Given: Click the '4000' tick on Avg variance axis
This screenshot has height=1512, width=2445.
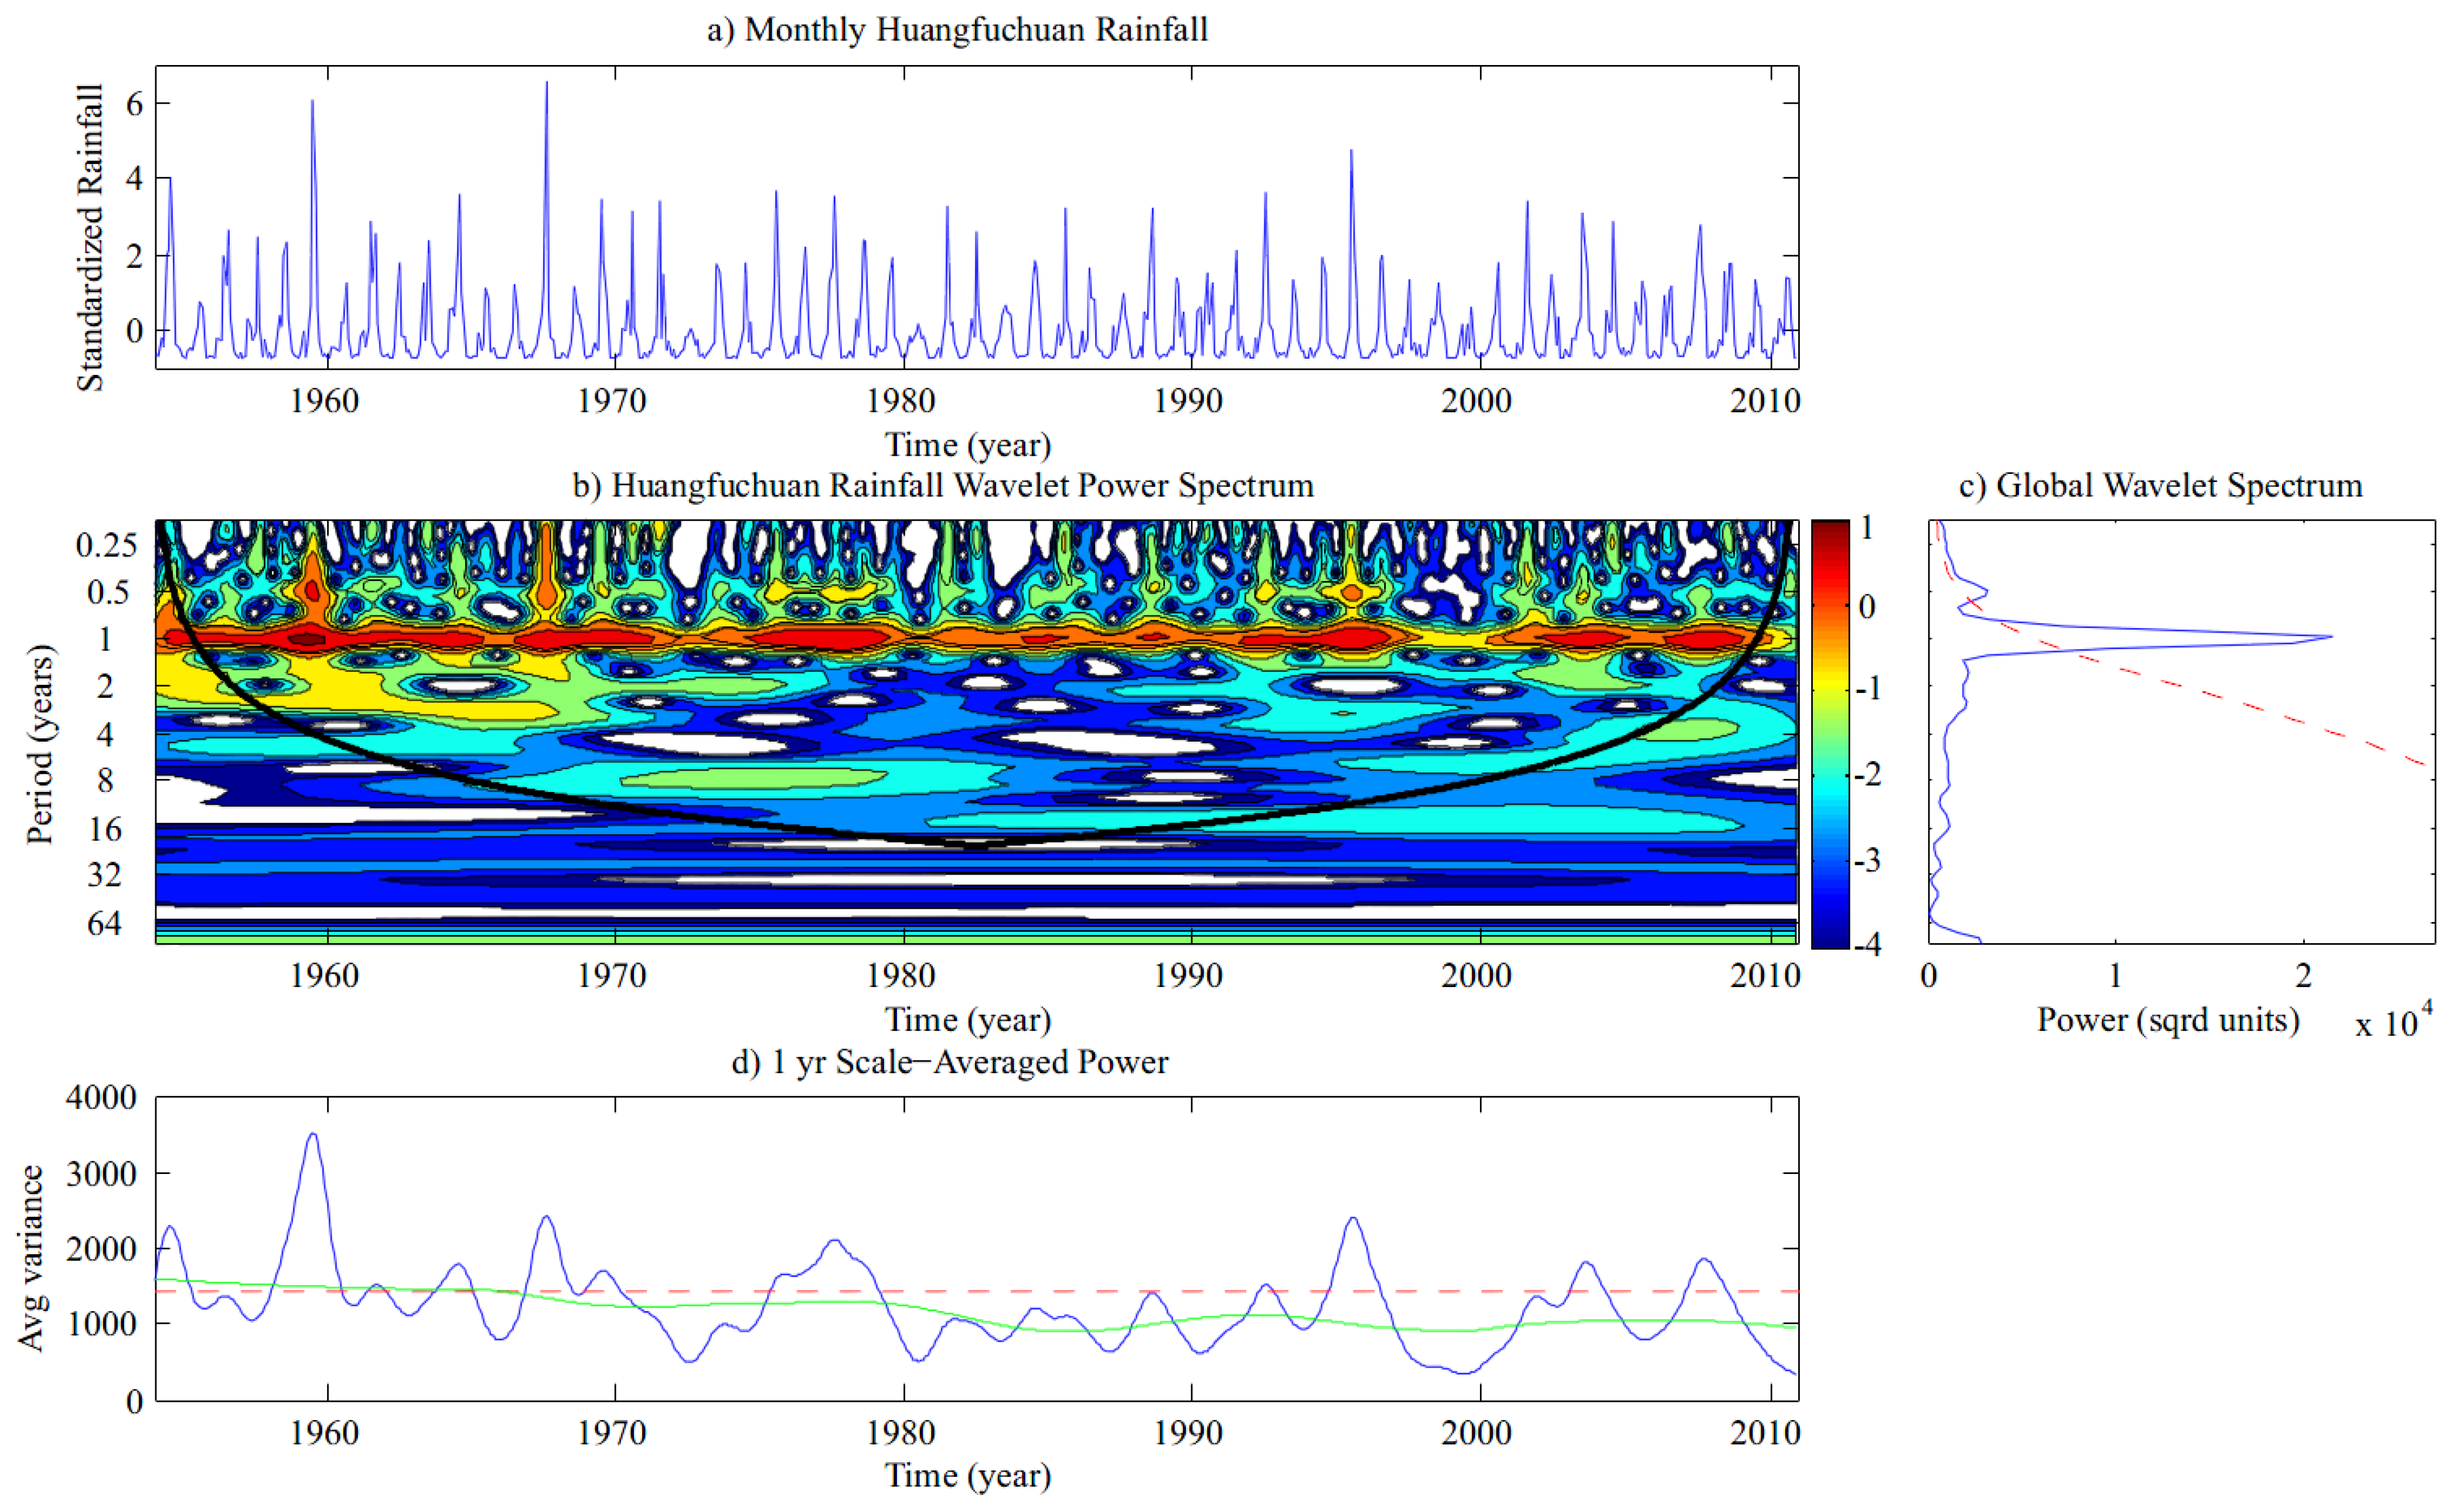Looking at the screenshot, I should click(101, 1098).
